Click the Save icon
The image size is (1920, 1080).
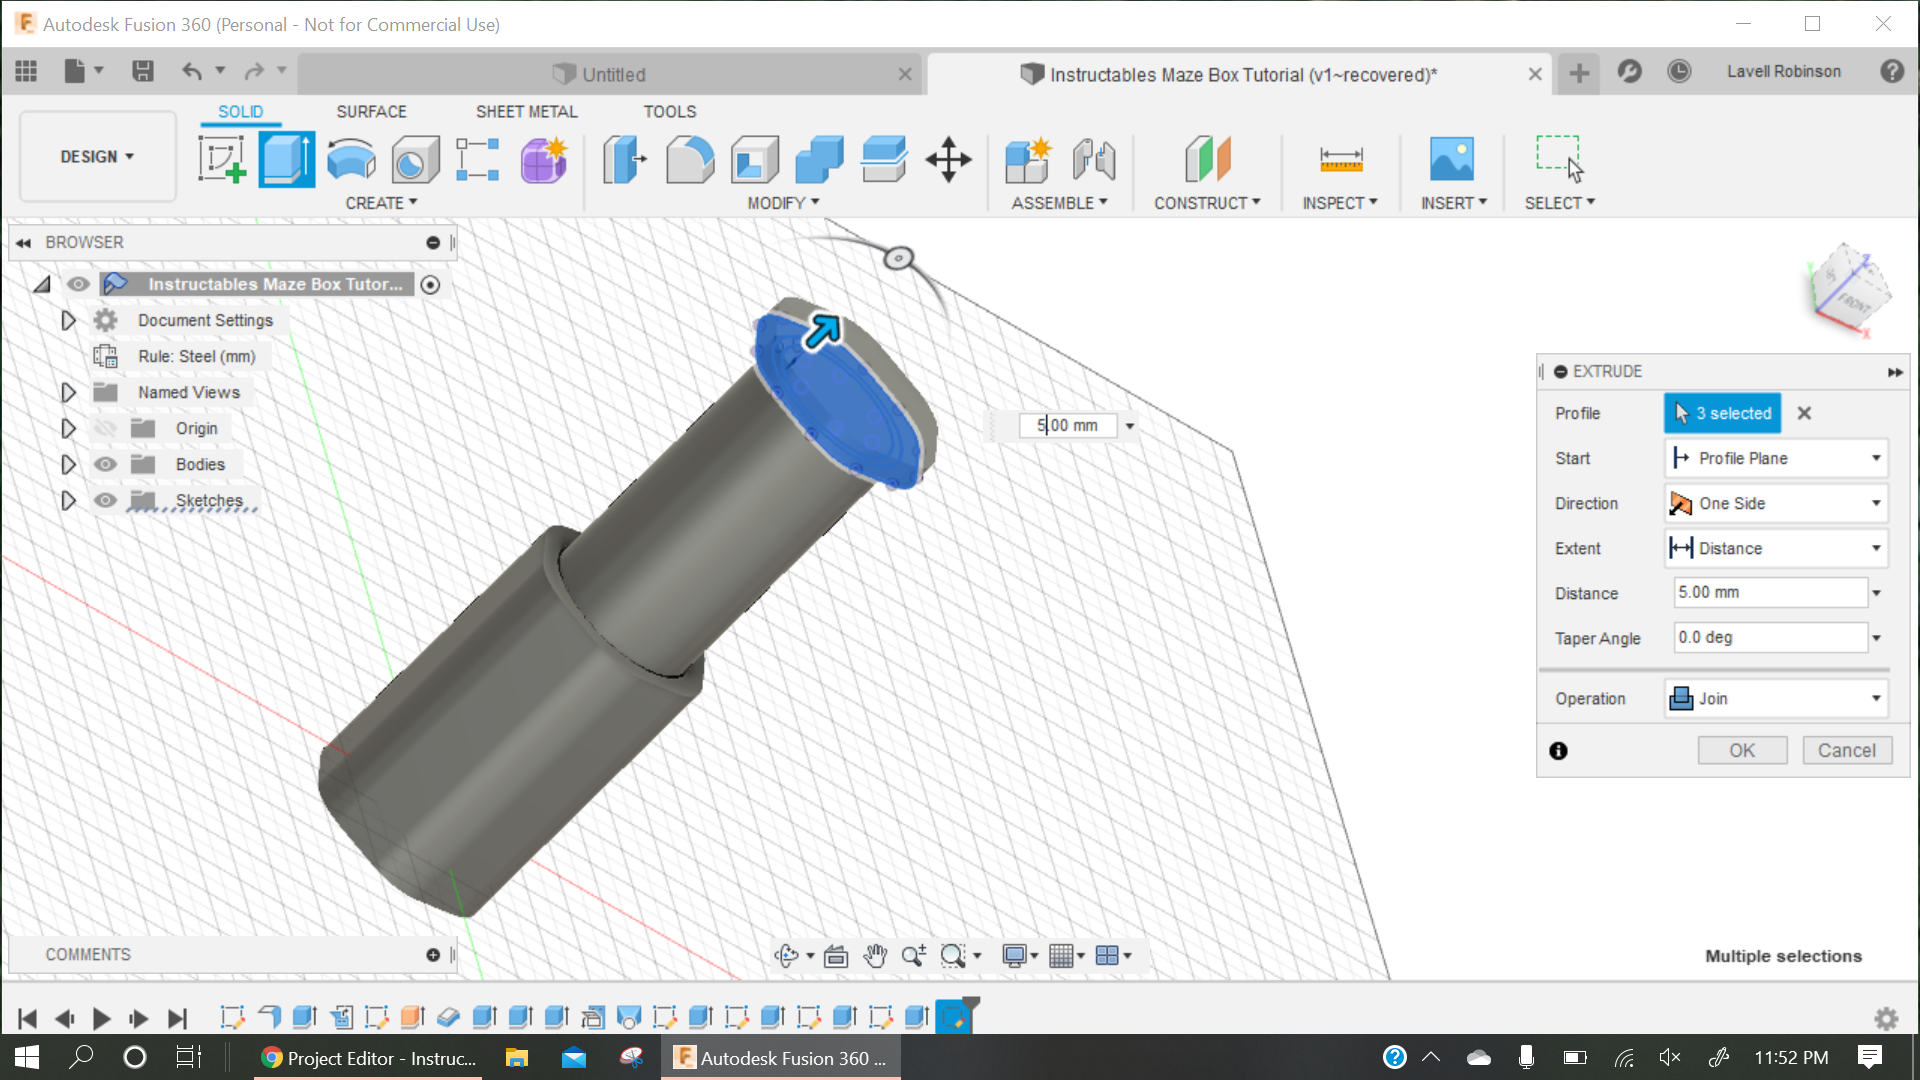pyautogui.click(x=143, y=71)
